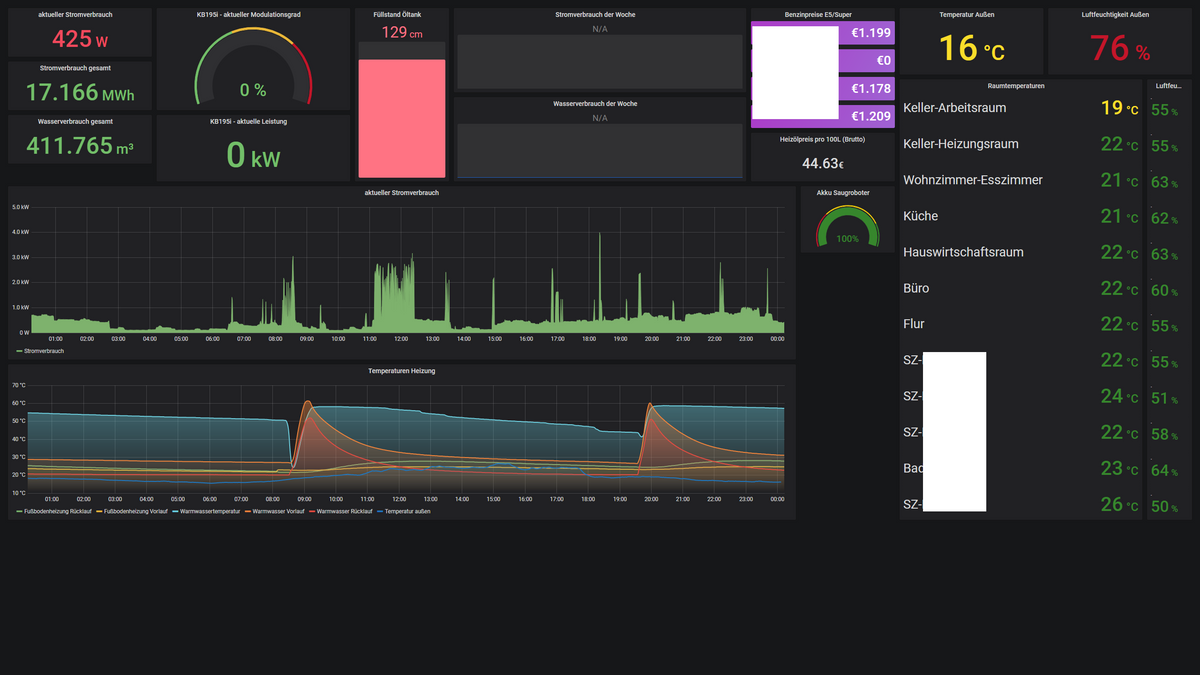The height and width of the screenshot is (675, 1200).
Task: Click the 26 °C room temperature
Action: tap(1119, 504)
